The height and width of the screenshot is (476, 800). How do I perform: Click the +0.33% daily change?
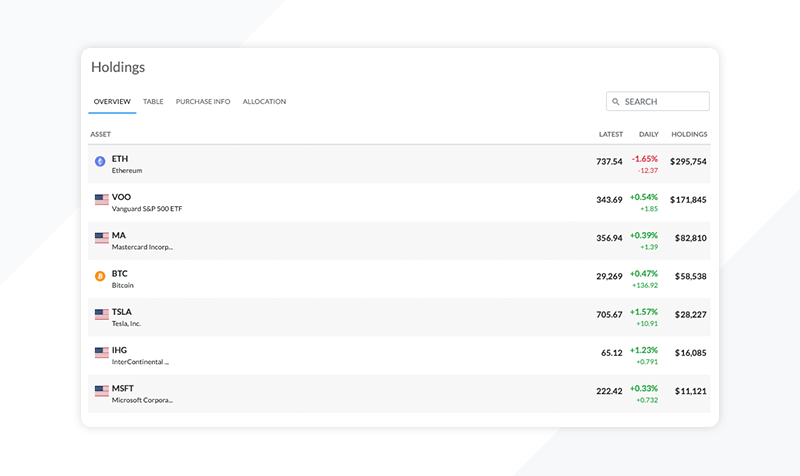pyautogui.click(x=644, y=388)
